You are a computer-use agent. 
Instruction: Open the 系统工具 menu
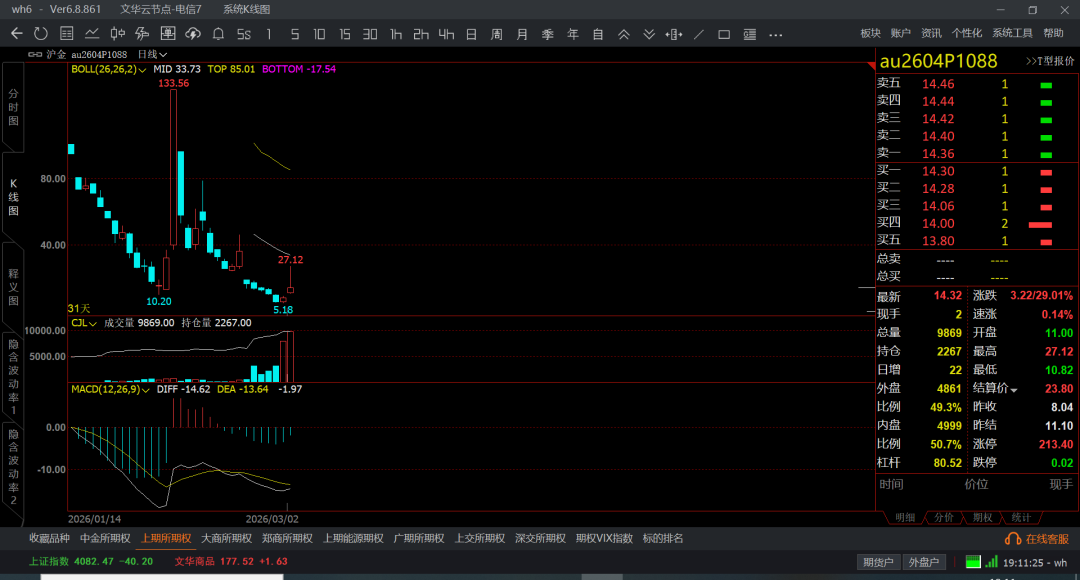1012,33
